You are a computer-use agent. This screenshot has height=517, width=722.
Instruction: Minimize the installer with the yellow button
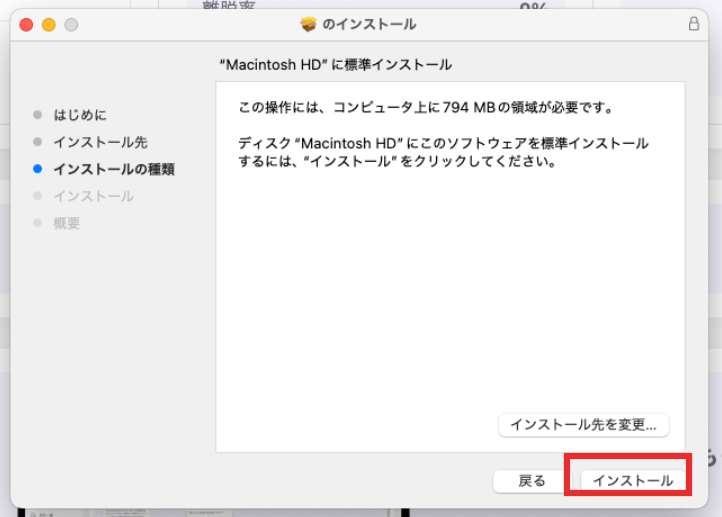49,24
